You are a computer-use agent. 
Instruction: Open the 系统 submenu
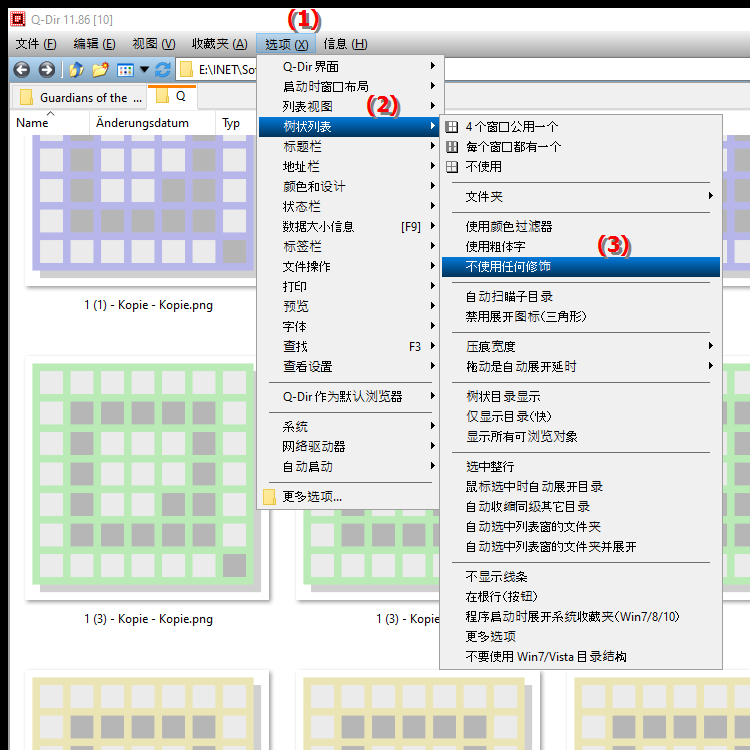click(x=348, y=427)
